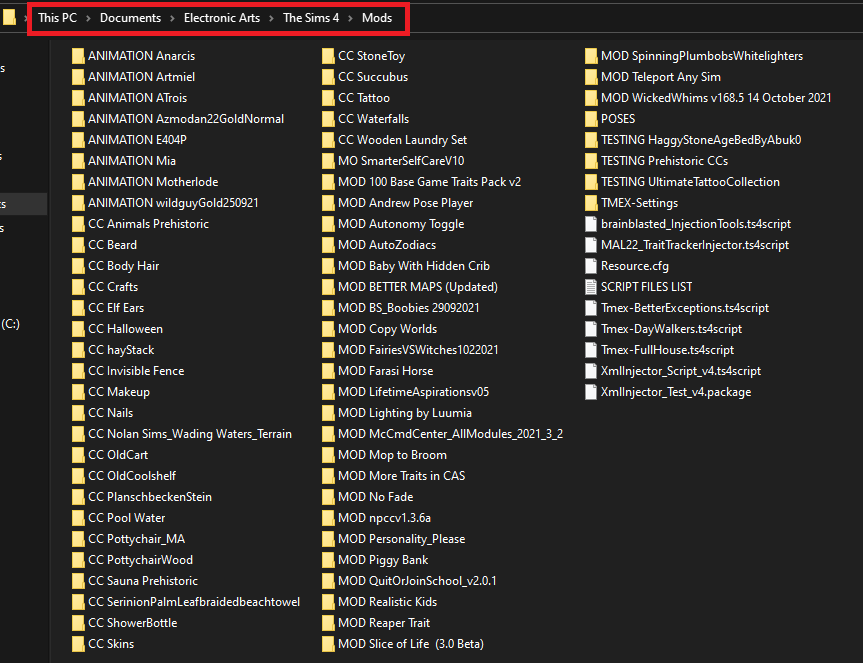The width and height of the screenshot is (863, 663).
Task: Navigate to The Sims 4 breadcrumb
Action: point(311,18)
